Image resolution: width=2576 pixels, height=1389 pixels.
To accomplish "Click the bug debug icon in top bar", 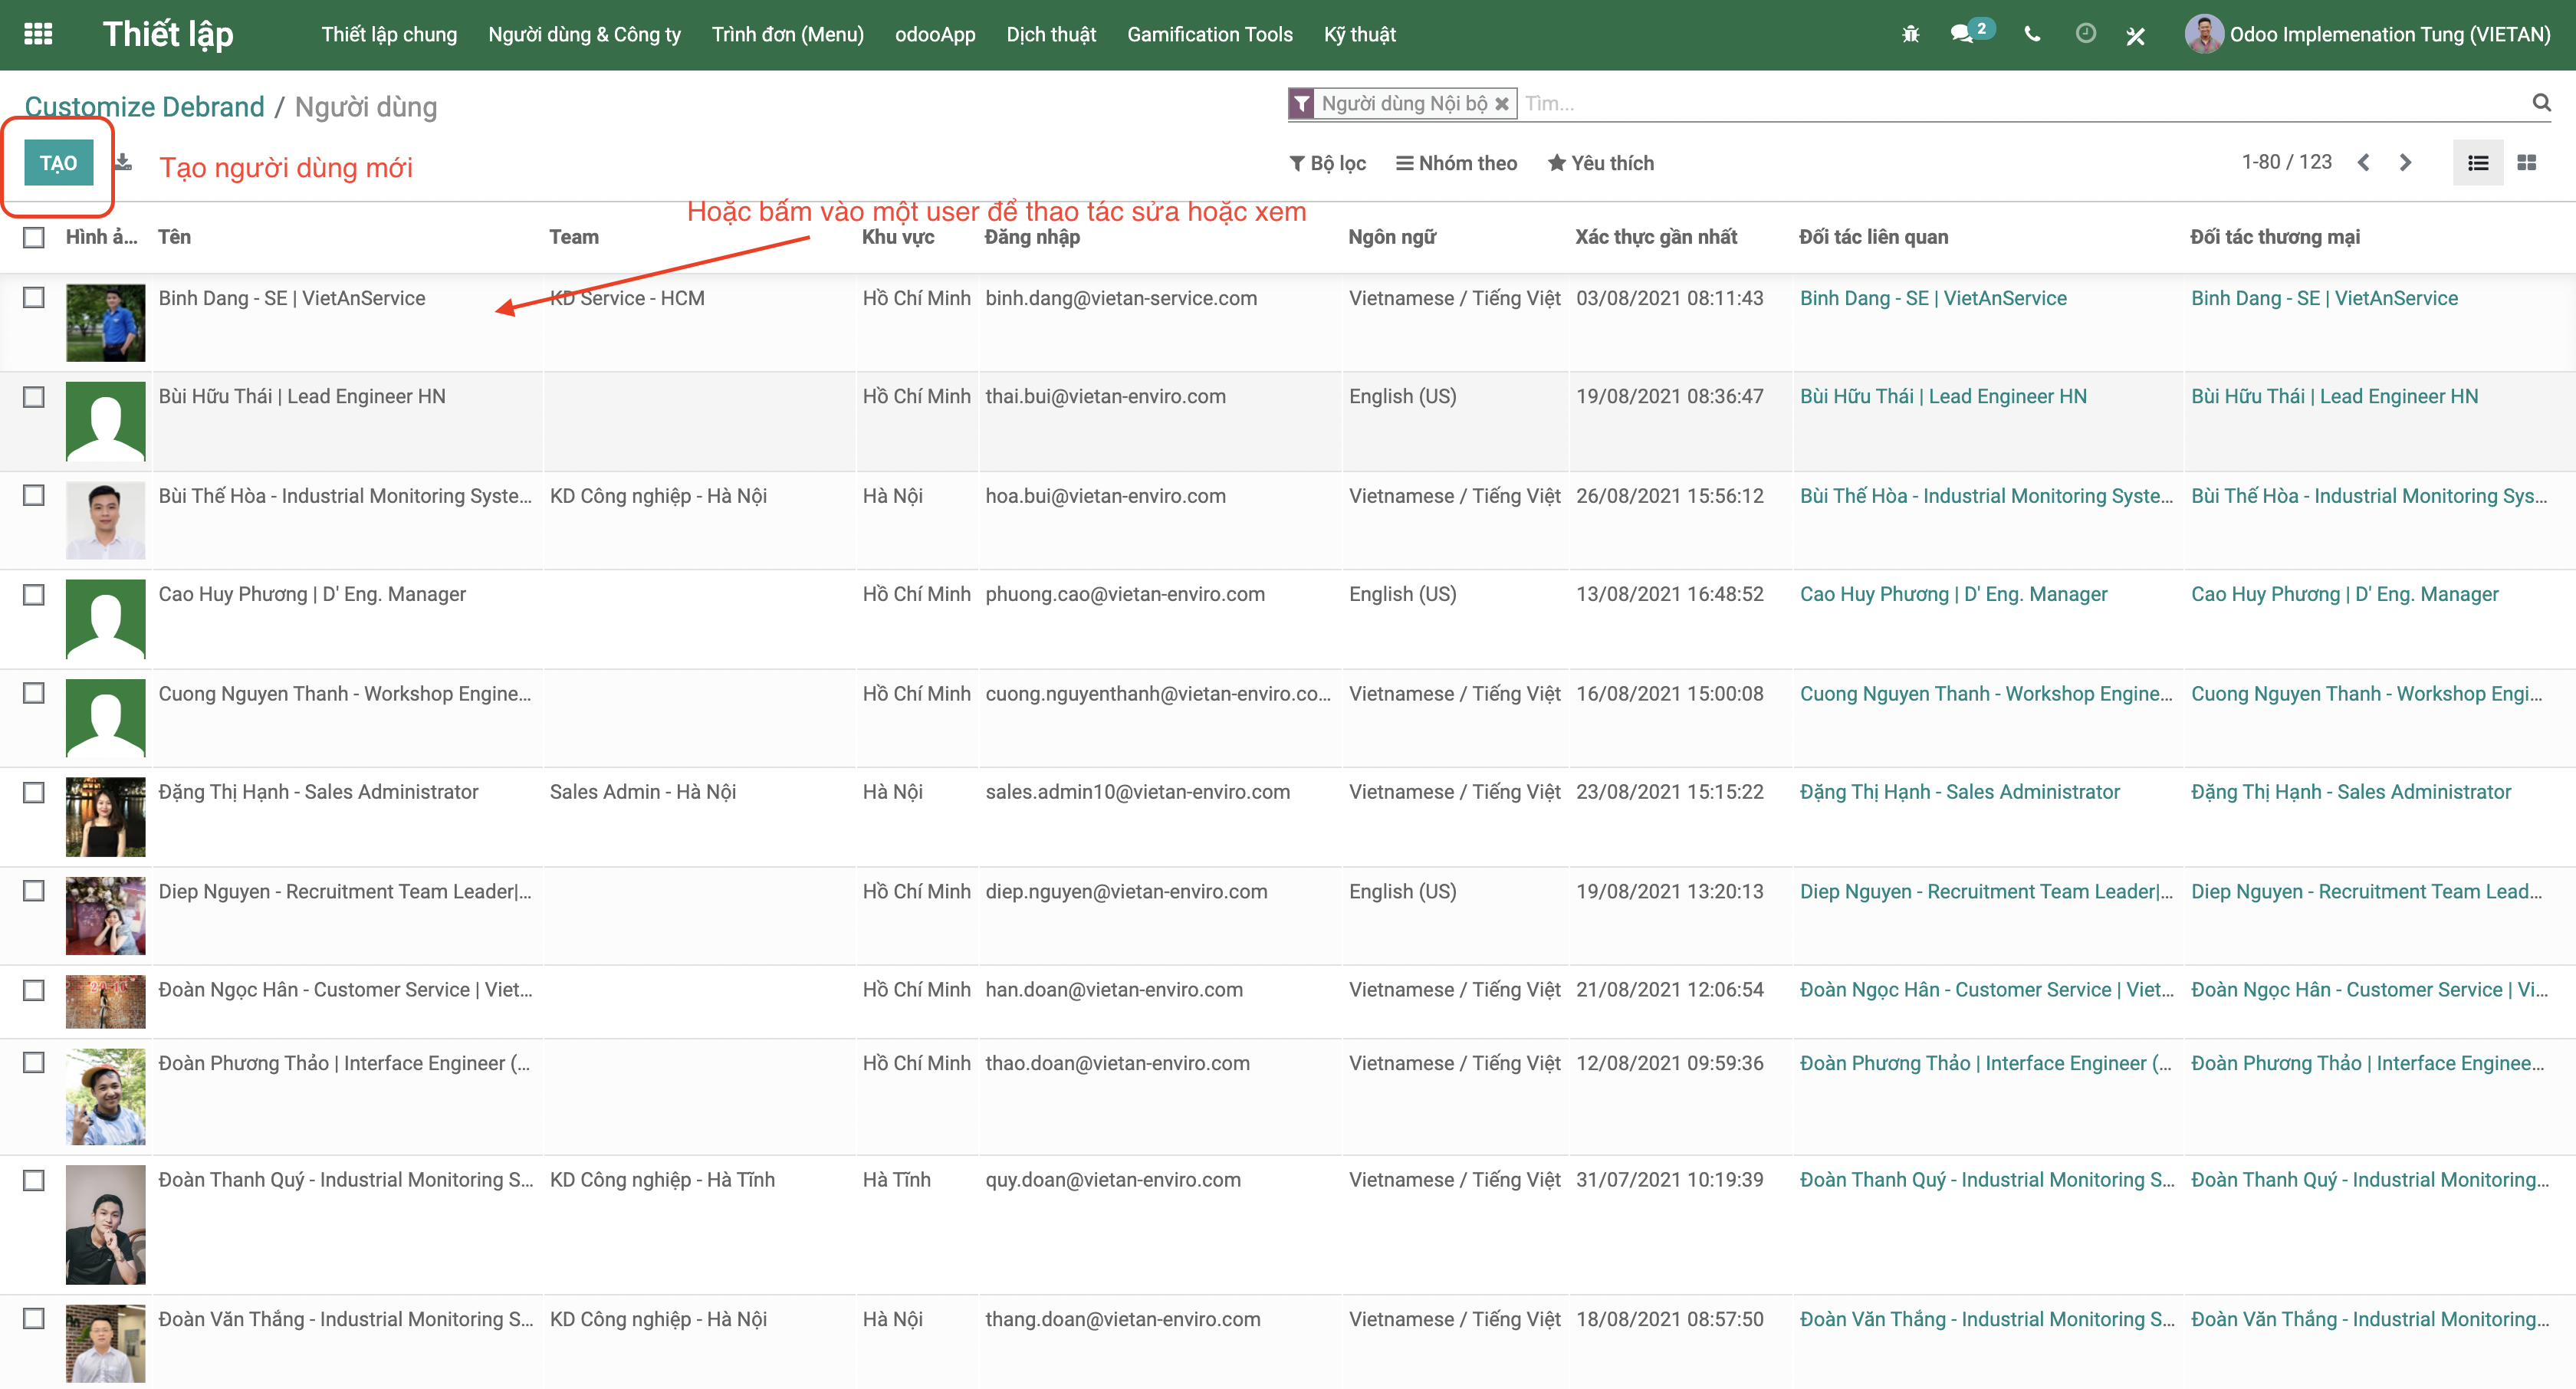I will tap(1910, 34).
